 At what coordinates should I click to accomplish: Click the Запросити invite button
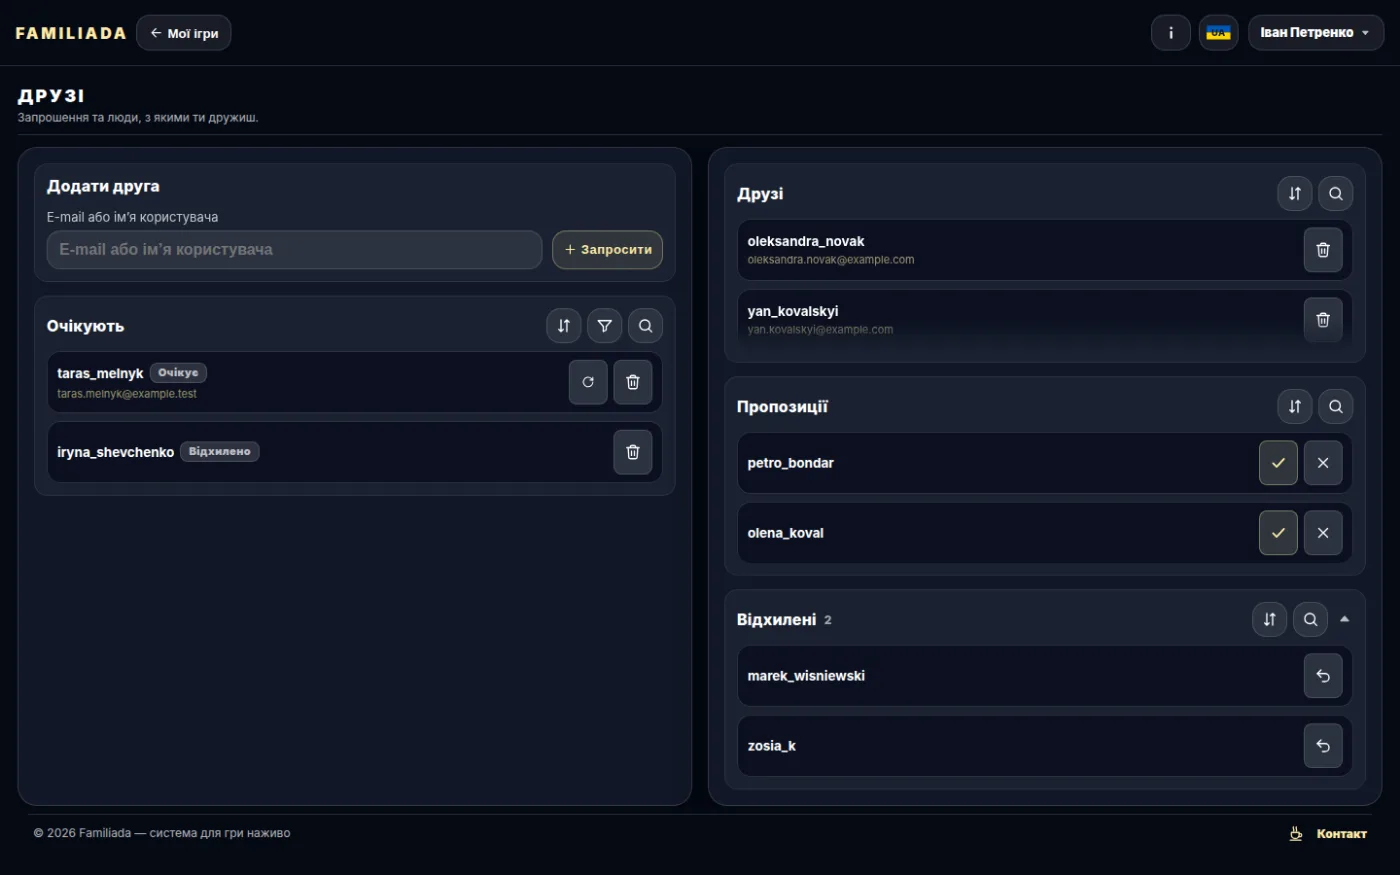pyautogui.click(x=608, y=250)
